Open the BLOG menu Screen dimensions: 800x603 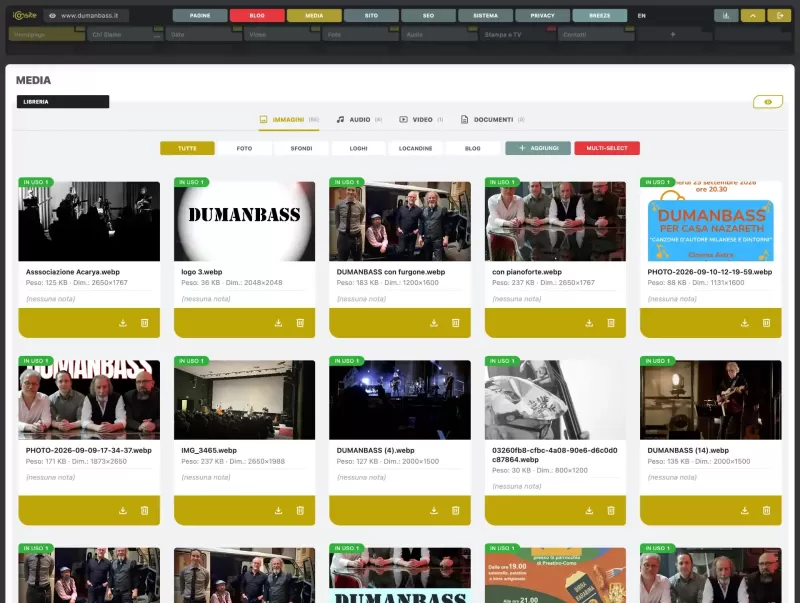point(257,16)
